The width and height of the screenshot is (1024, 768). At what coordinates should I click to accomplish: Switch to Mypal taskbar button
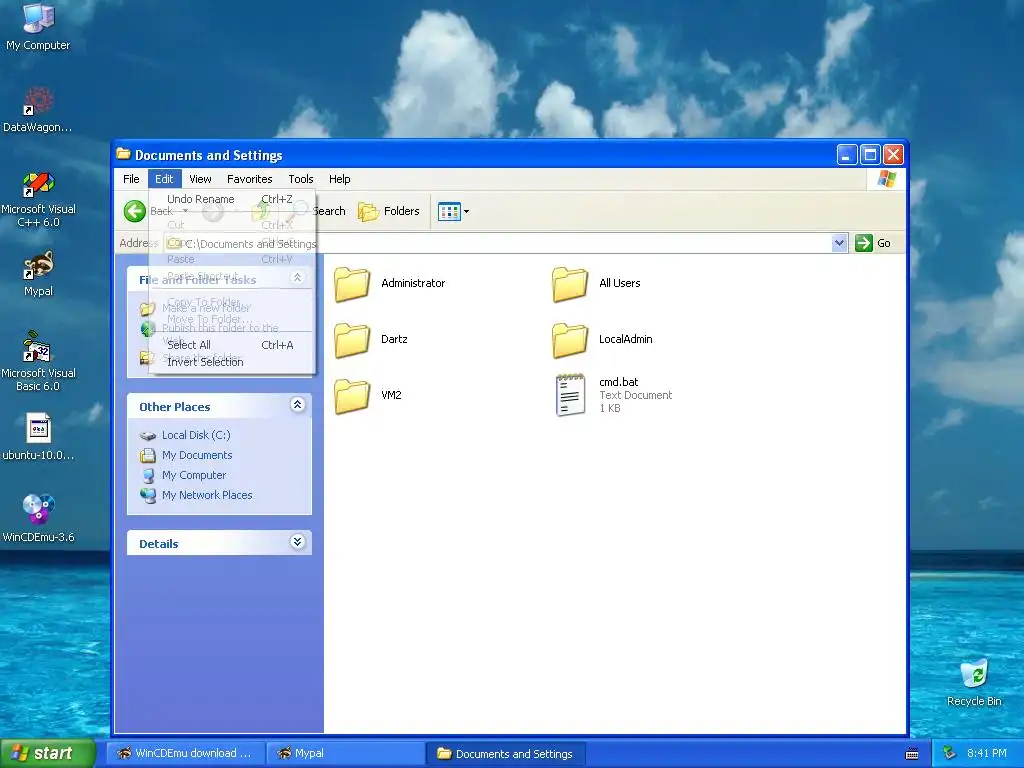point(346,753)
